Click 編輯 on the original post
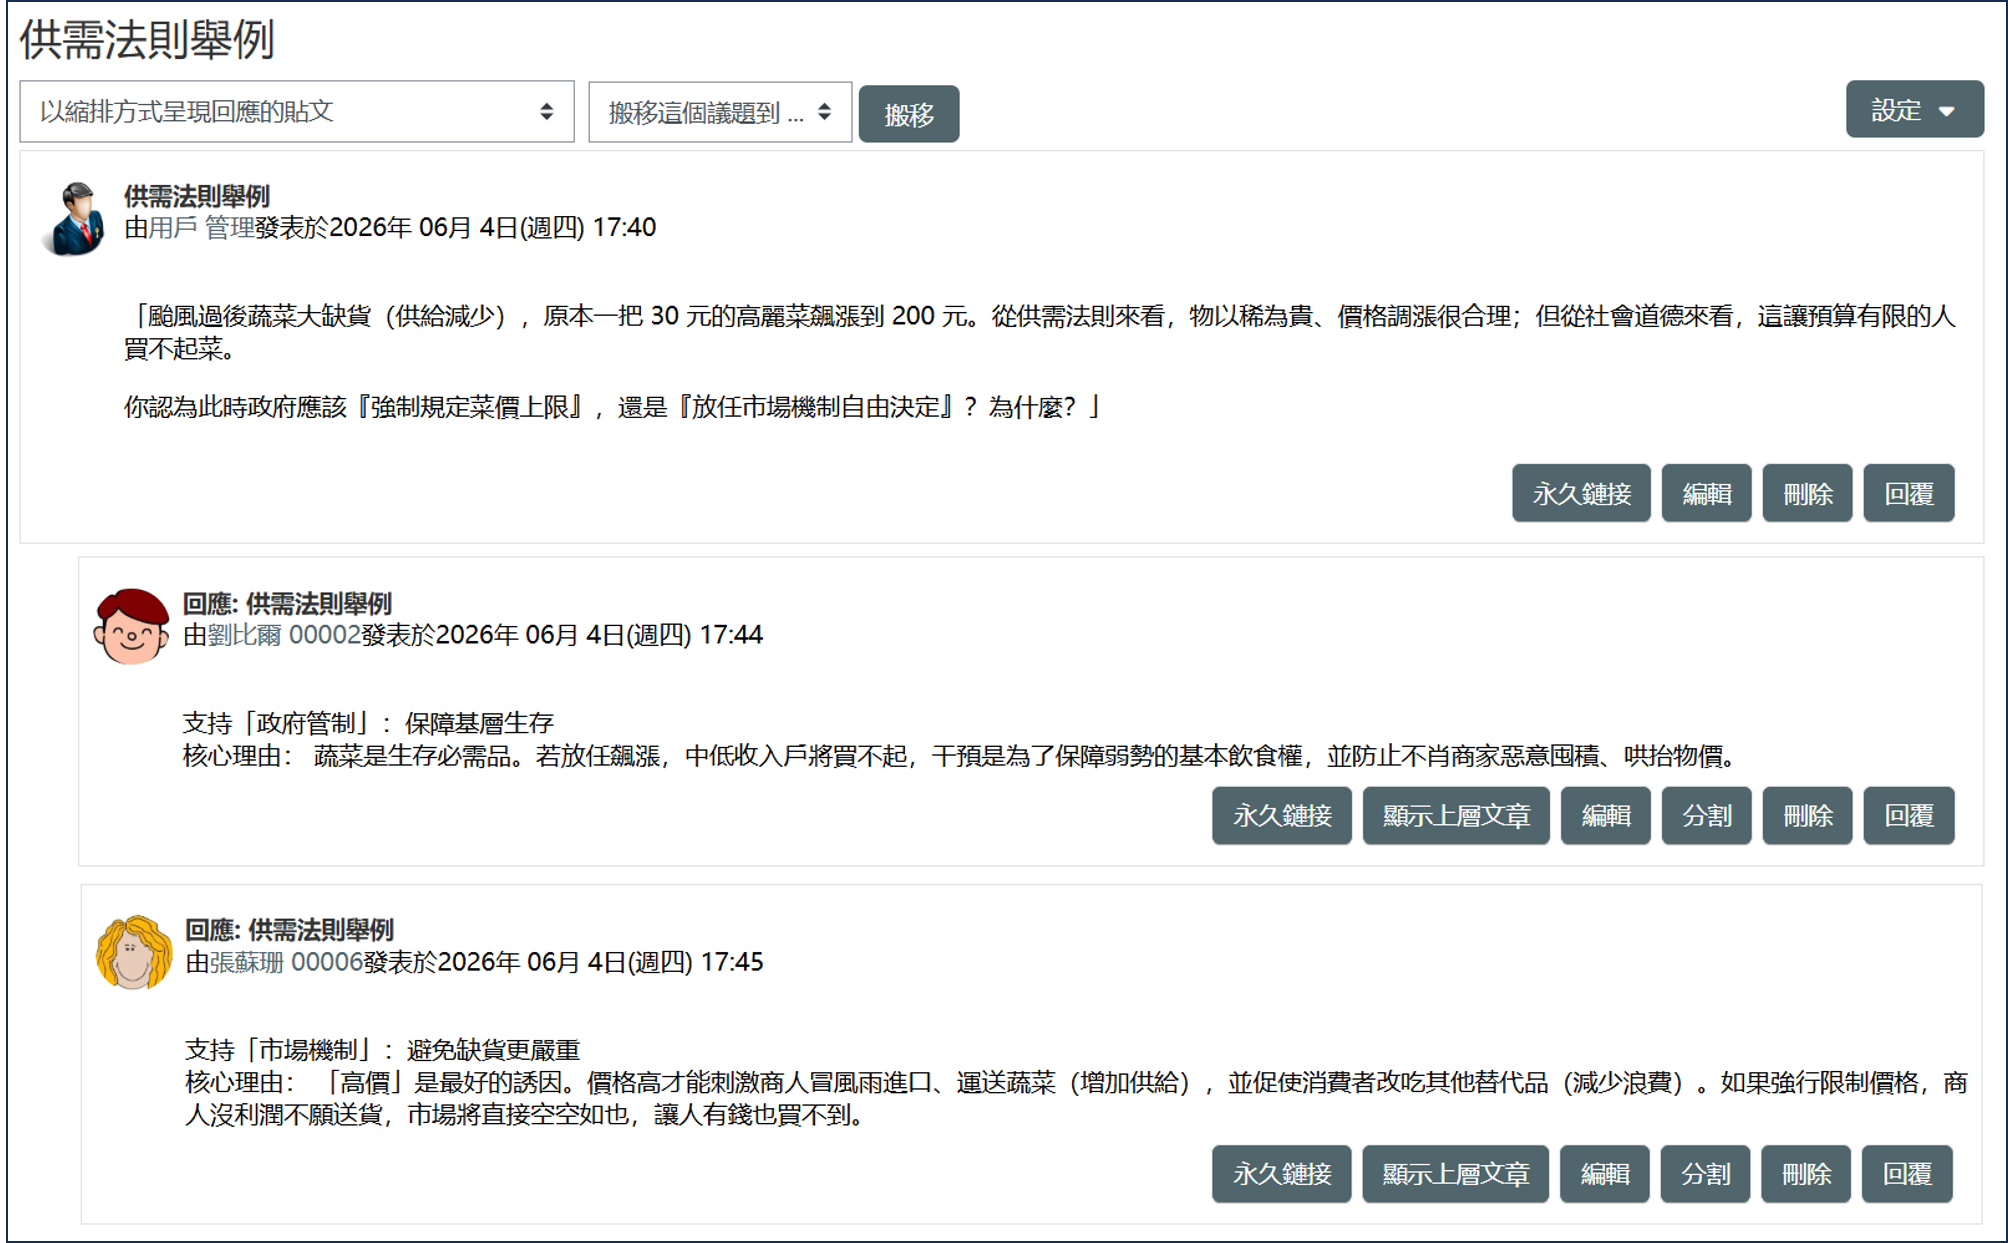Image resolution: width=2008 pixels, height=1243 pixels. [x=1706, y=493]
